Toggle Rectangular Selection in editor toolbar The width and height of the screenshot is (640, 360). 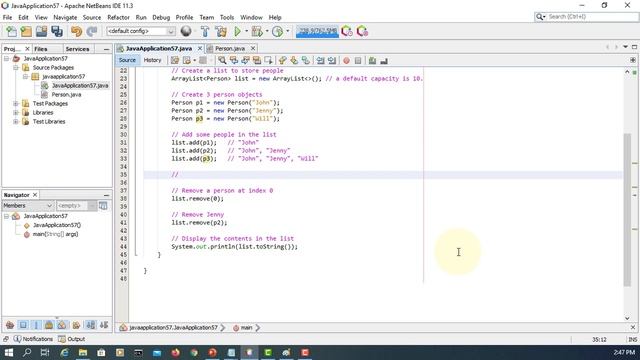(268, 60)
